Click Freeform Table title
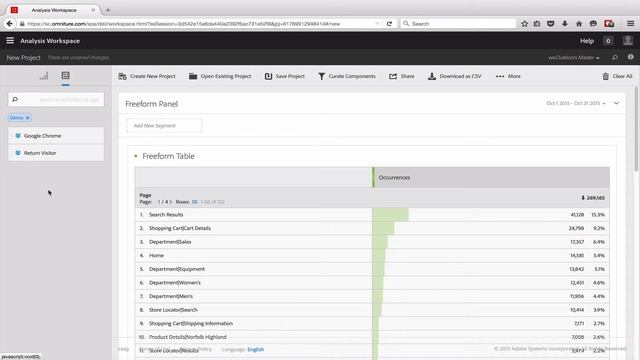Screen dimensions: 640x360 [x=168, y=156]
